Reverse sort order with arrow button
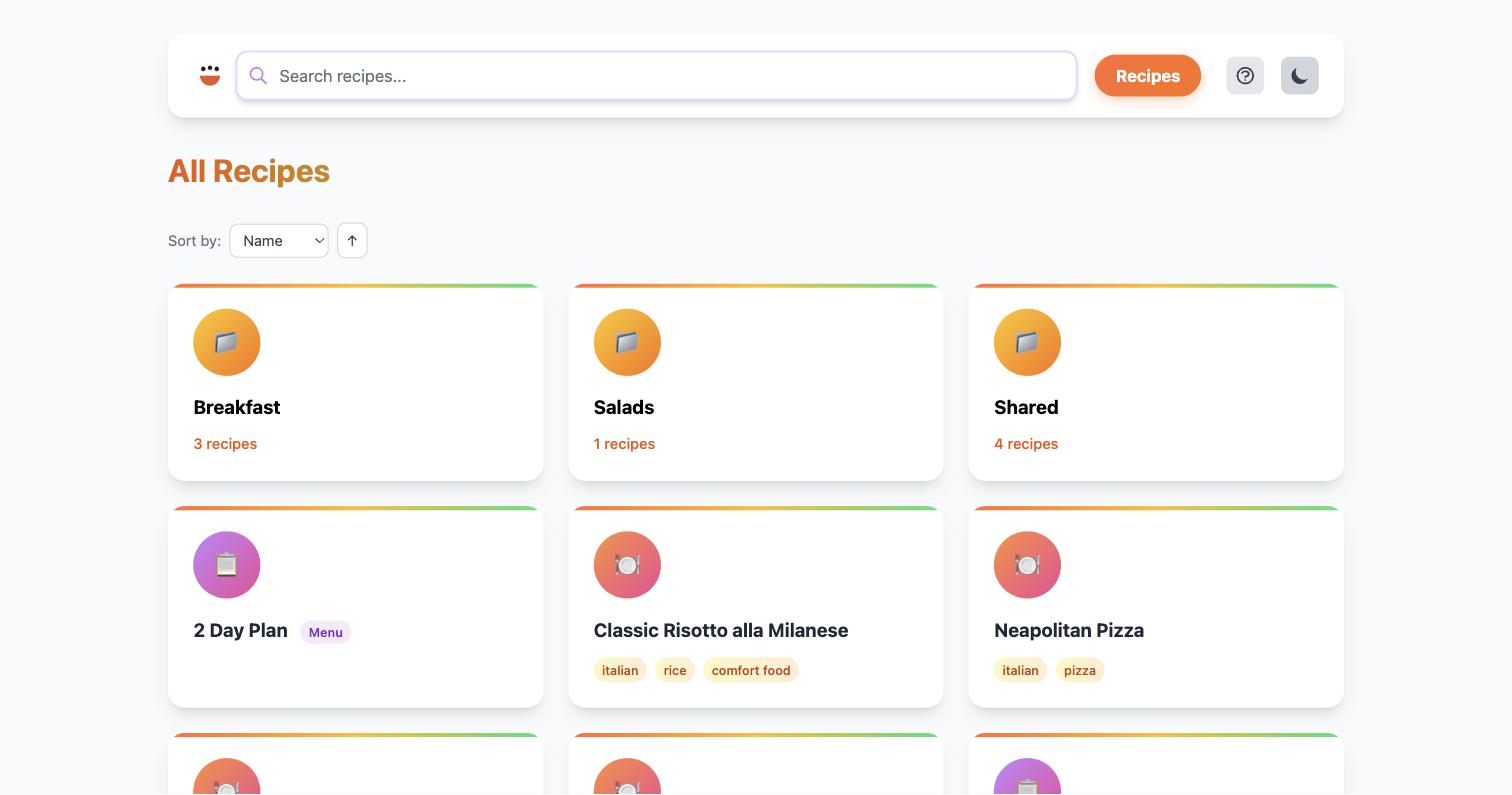 tap(352, 240)
